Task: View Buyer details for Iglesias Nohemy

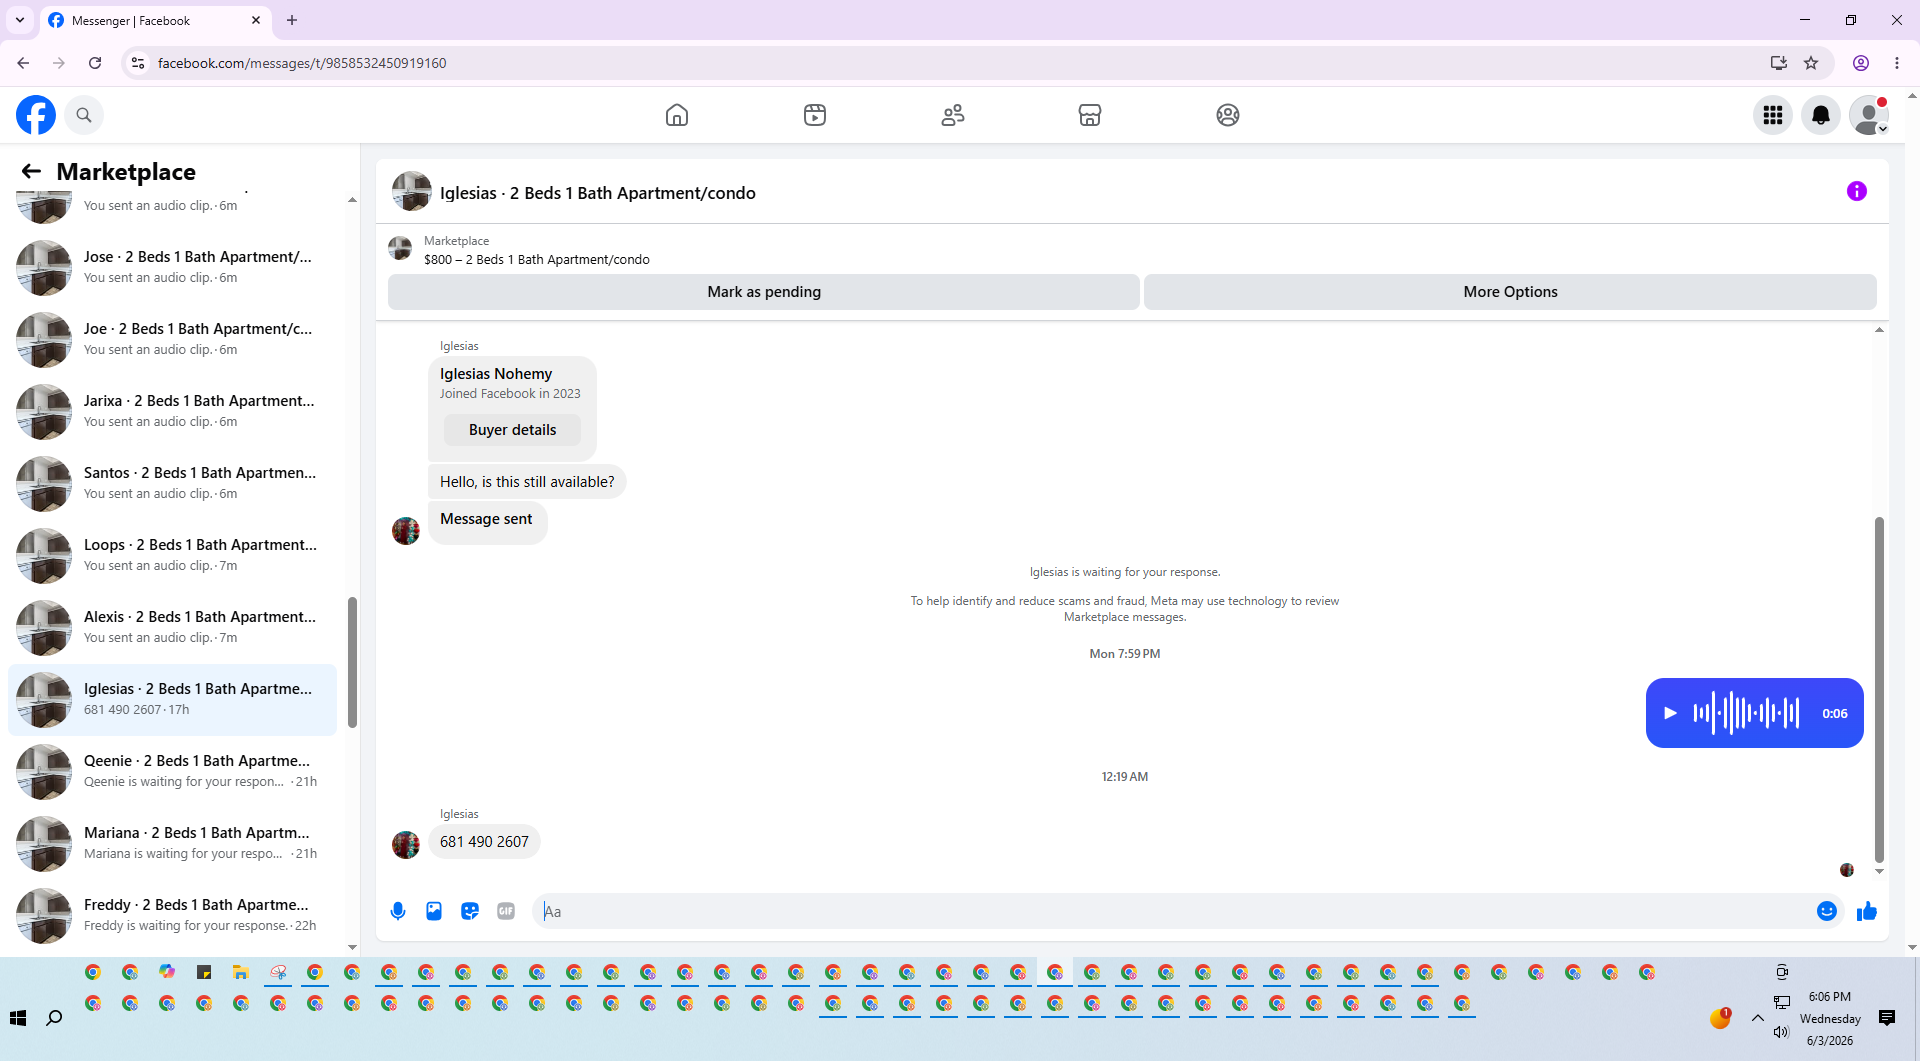Action: pos(512,430)
